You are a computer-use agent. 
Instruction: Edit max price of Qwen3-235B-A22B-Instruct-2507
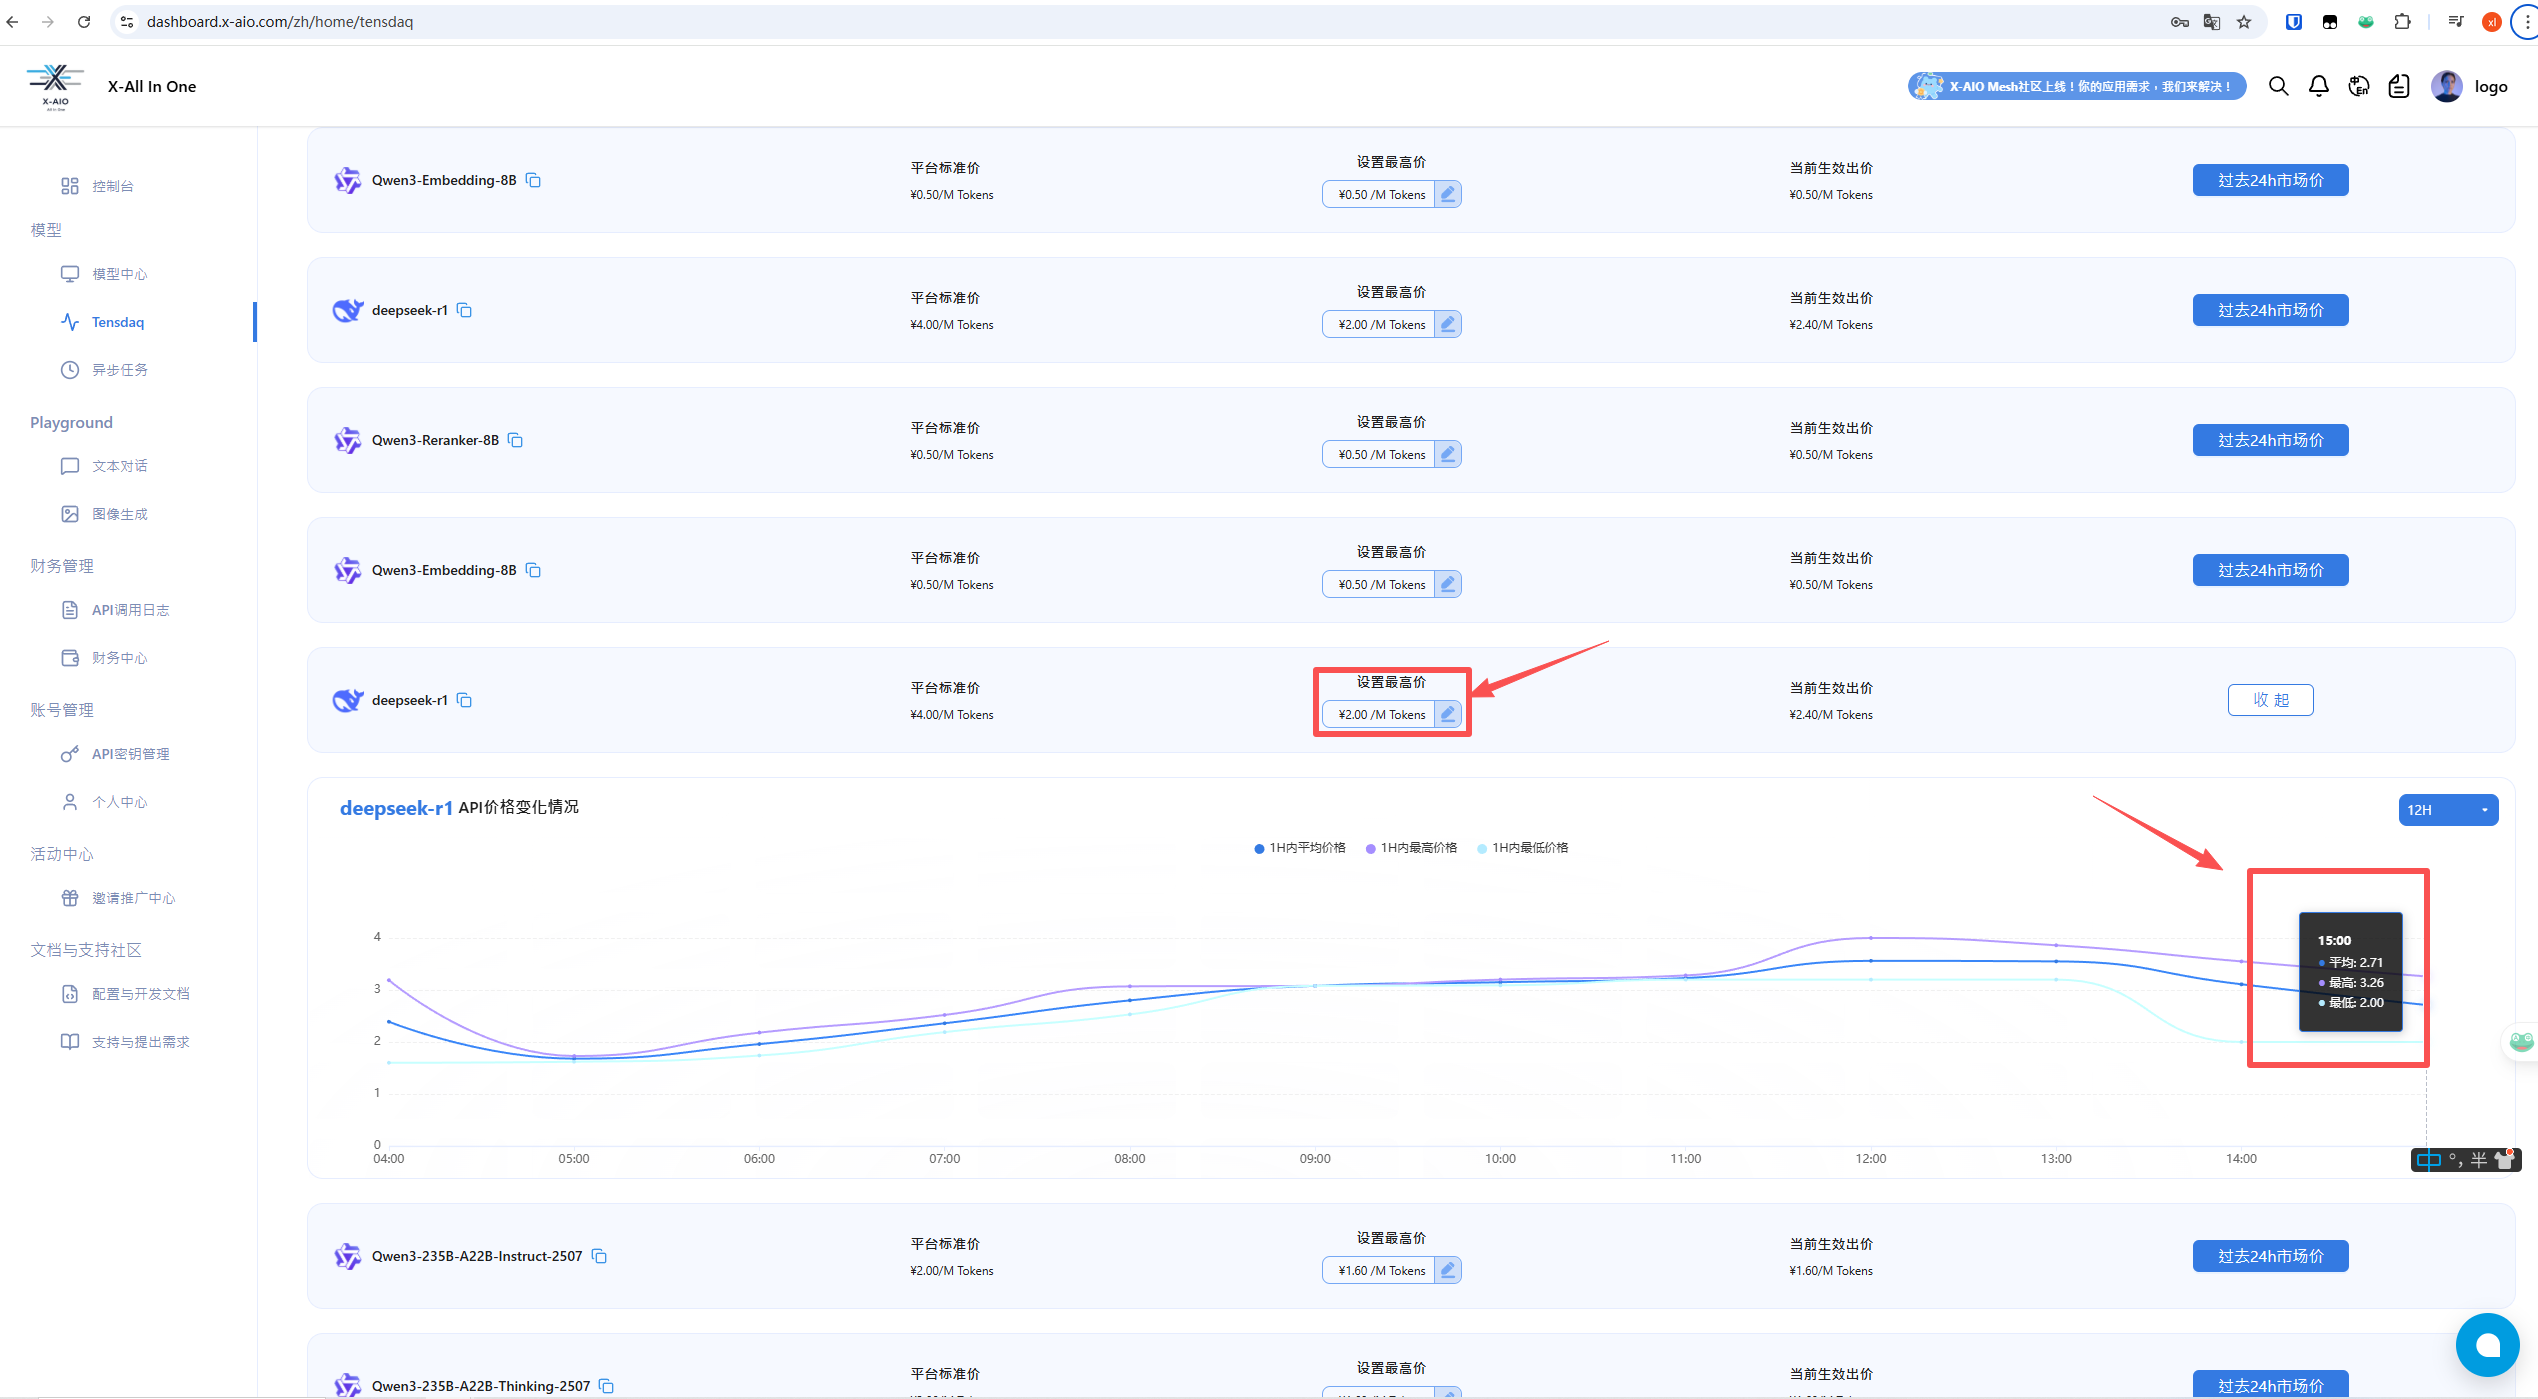[1447, 1270]
